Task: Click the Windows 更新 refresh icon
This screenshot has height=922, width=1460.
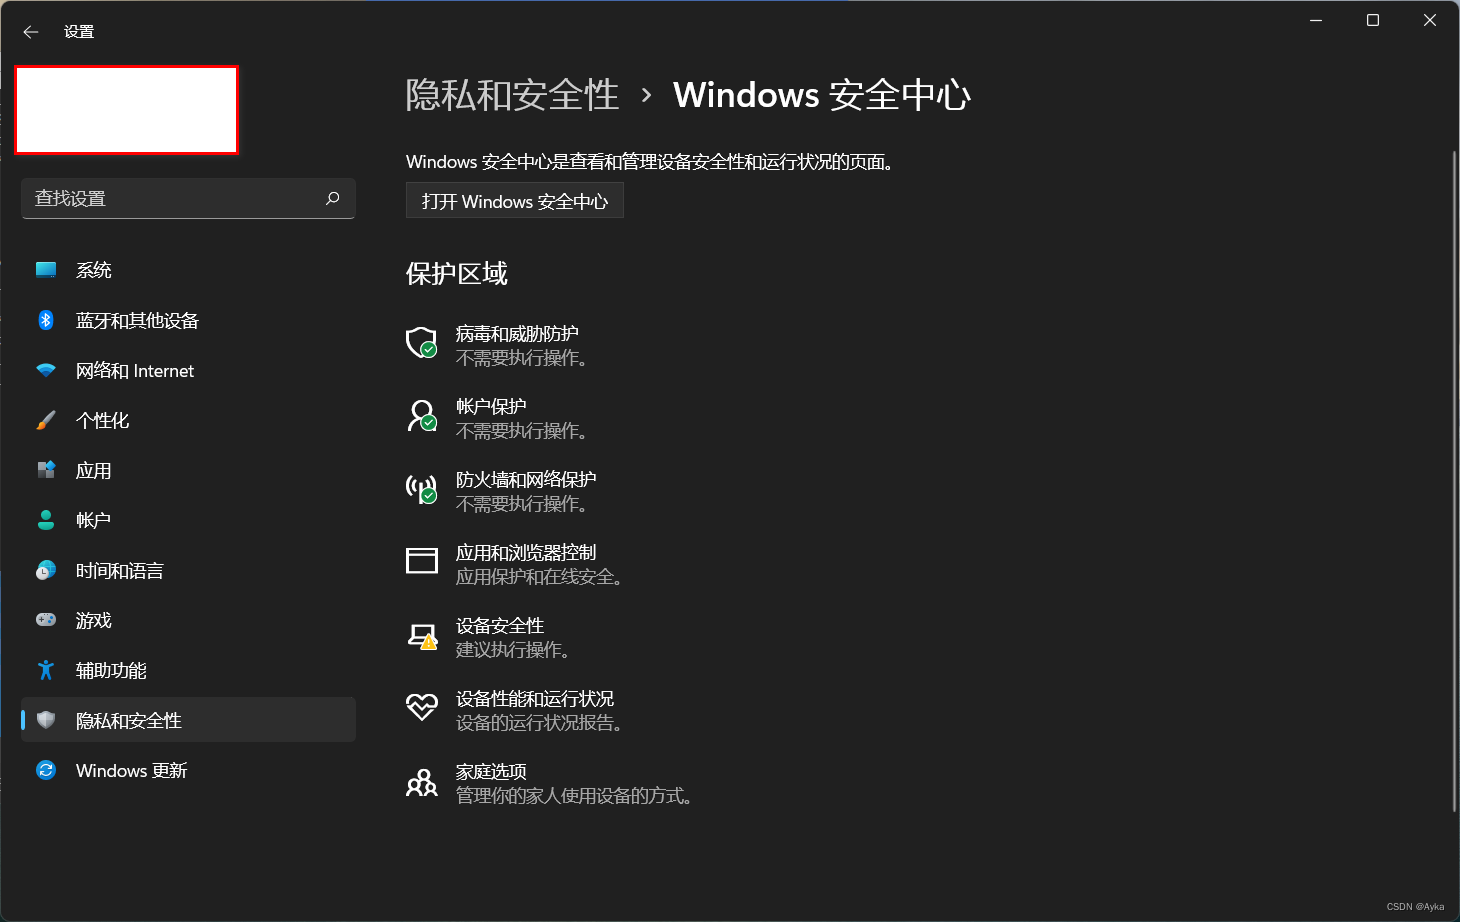Action: 46,770
